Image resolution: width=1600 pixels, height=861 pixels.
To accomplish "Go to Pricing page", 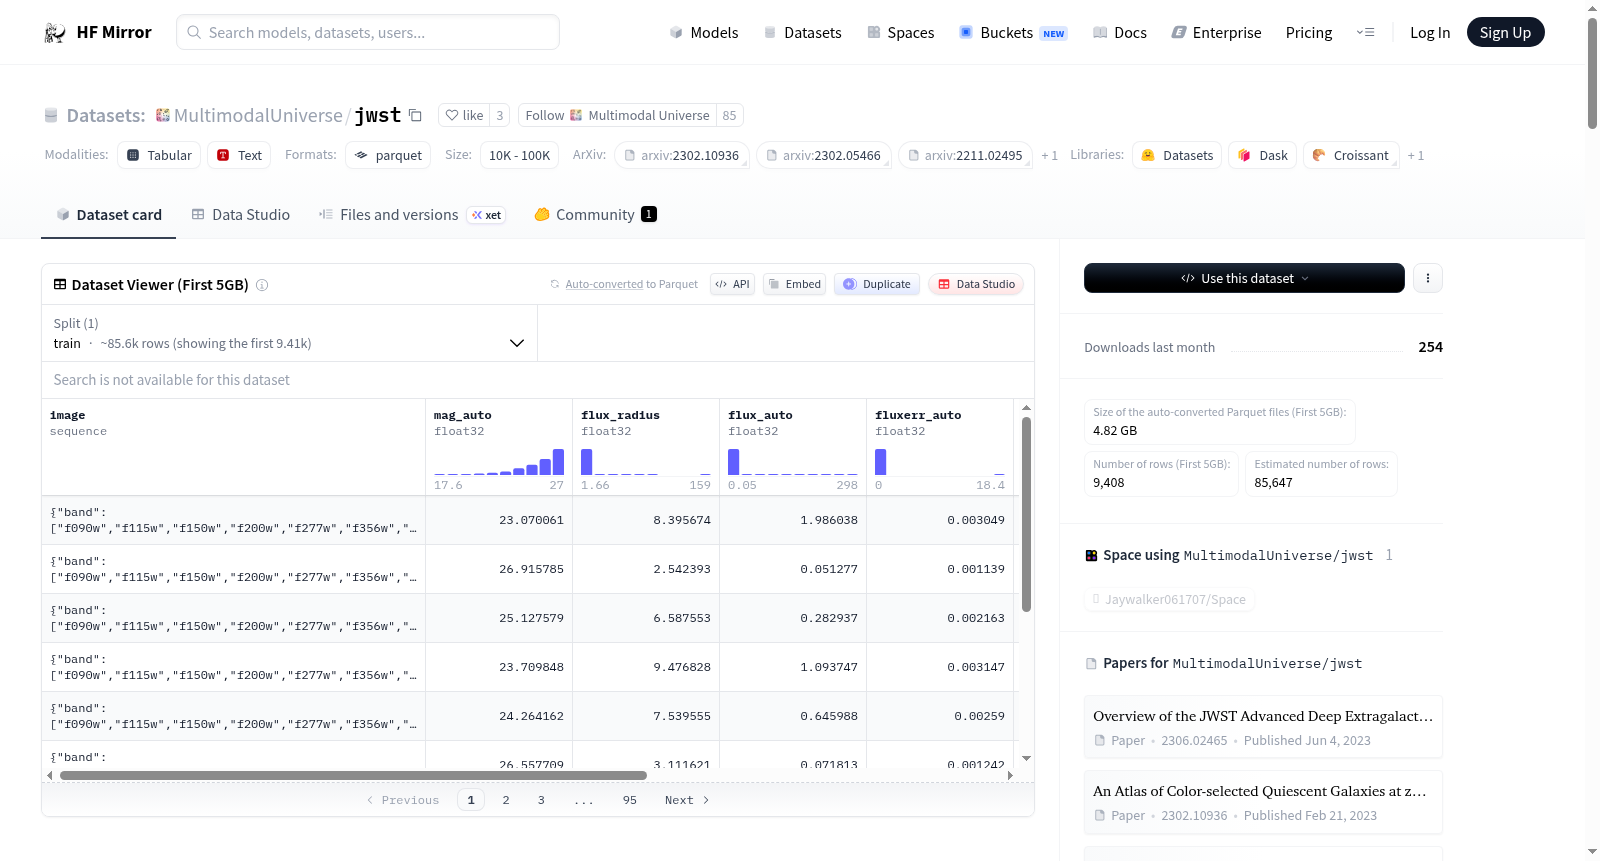I will point(1309,32).
